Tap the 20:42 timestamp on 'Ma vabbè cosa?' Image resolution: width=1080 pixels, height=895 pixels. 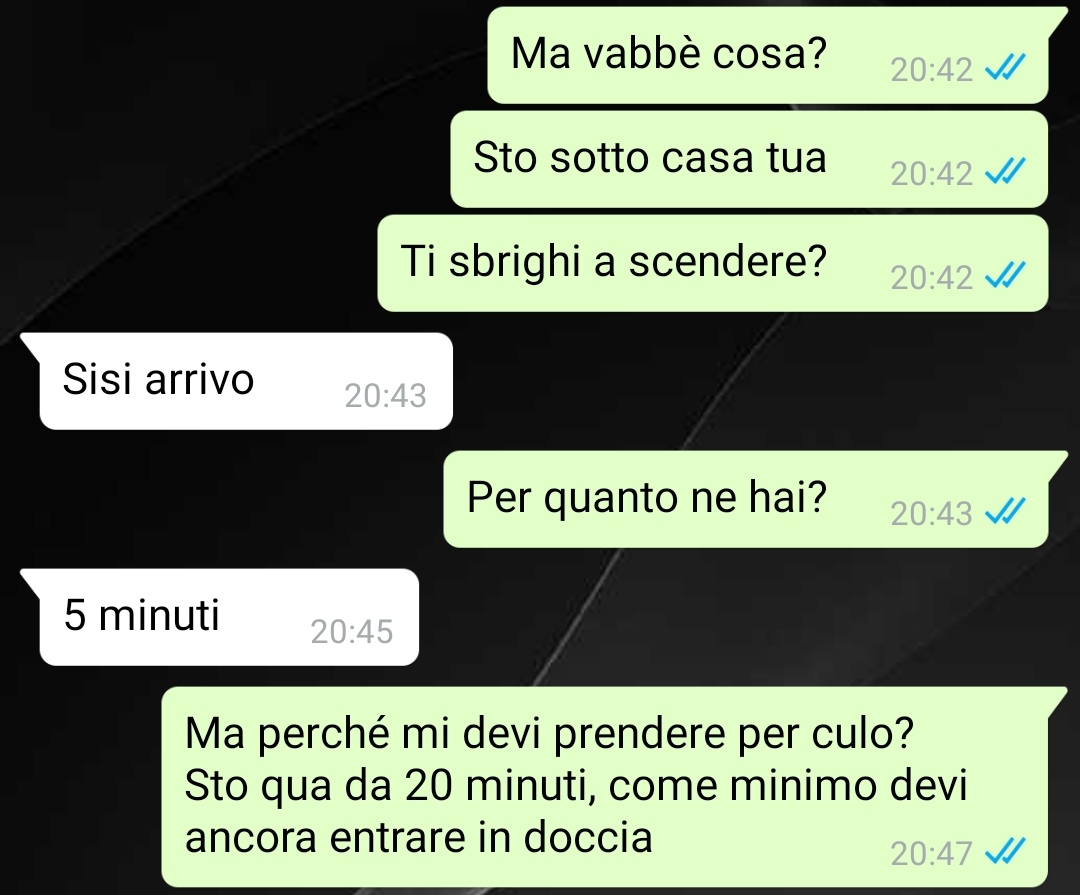click(931, 70)
